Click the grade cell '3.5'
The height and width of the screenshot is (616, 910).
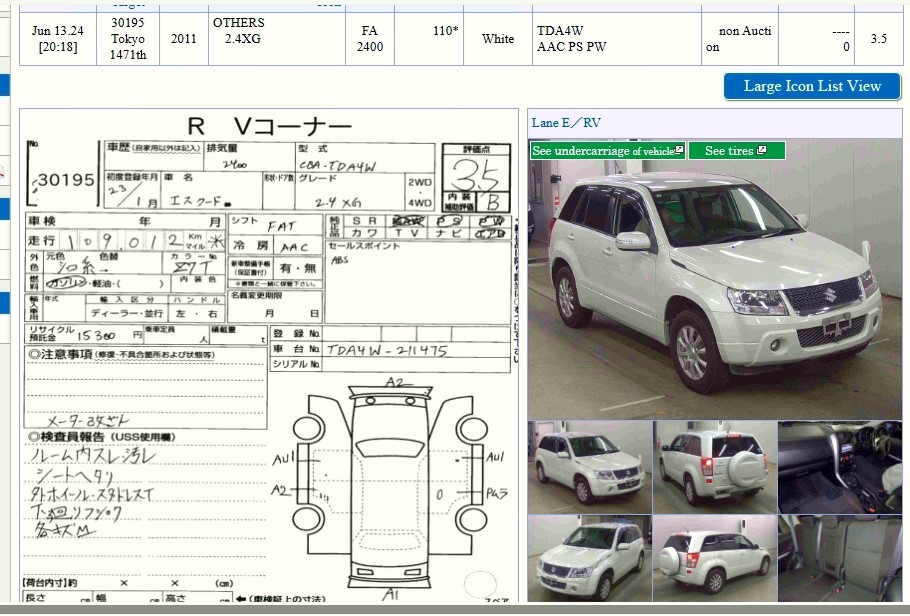click(x=879, y=39)
